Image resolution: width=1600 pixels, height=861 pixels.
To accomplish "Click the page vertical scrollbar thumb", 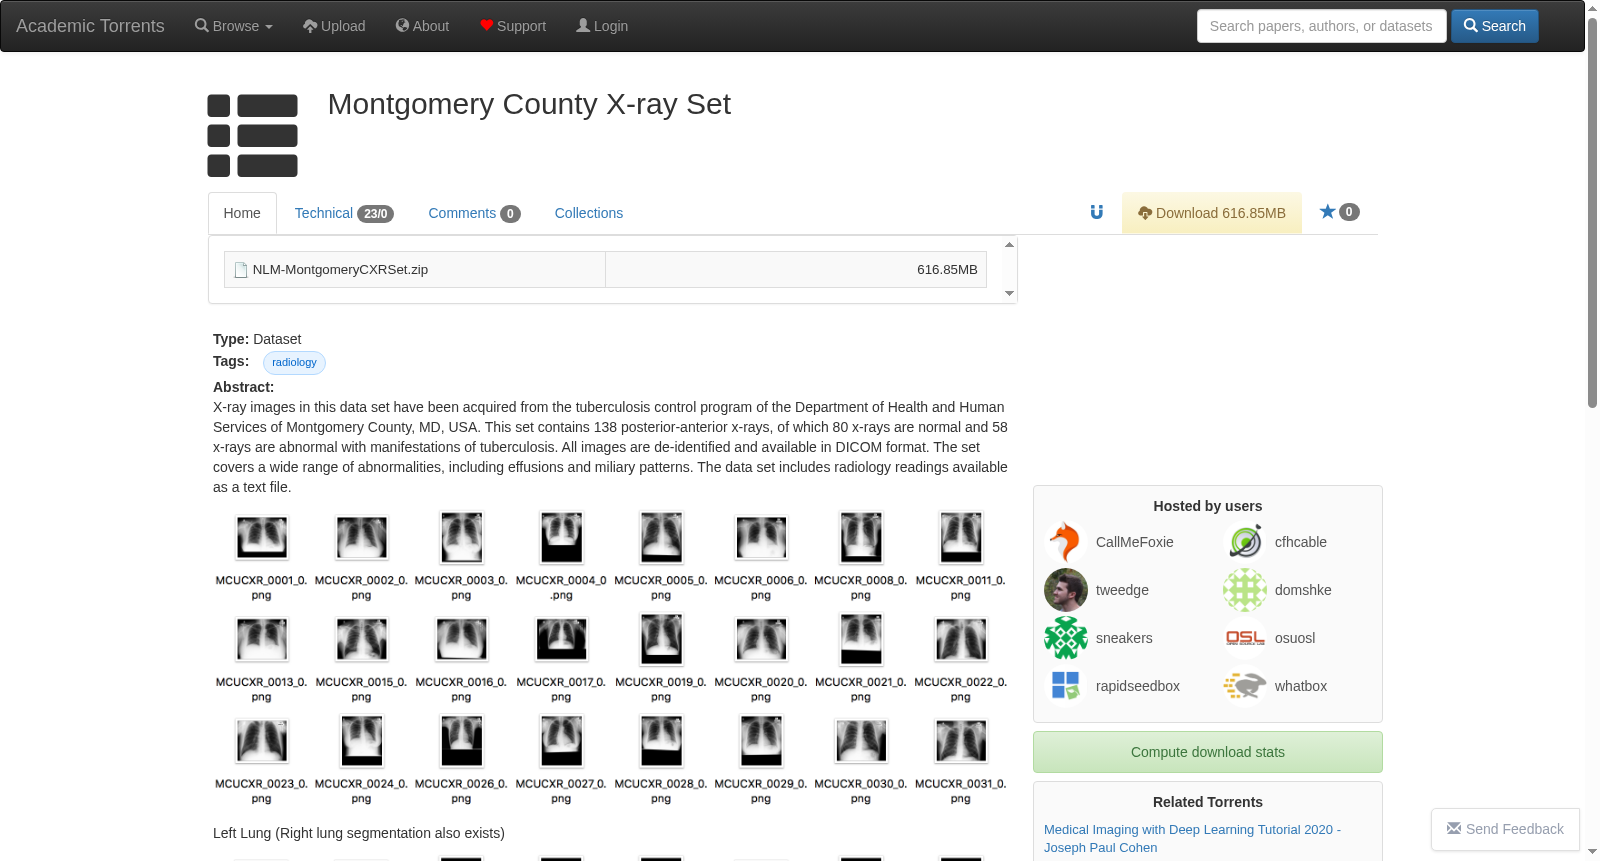I will [1593, 212].
